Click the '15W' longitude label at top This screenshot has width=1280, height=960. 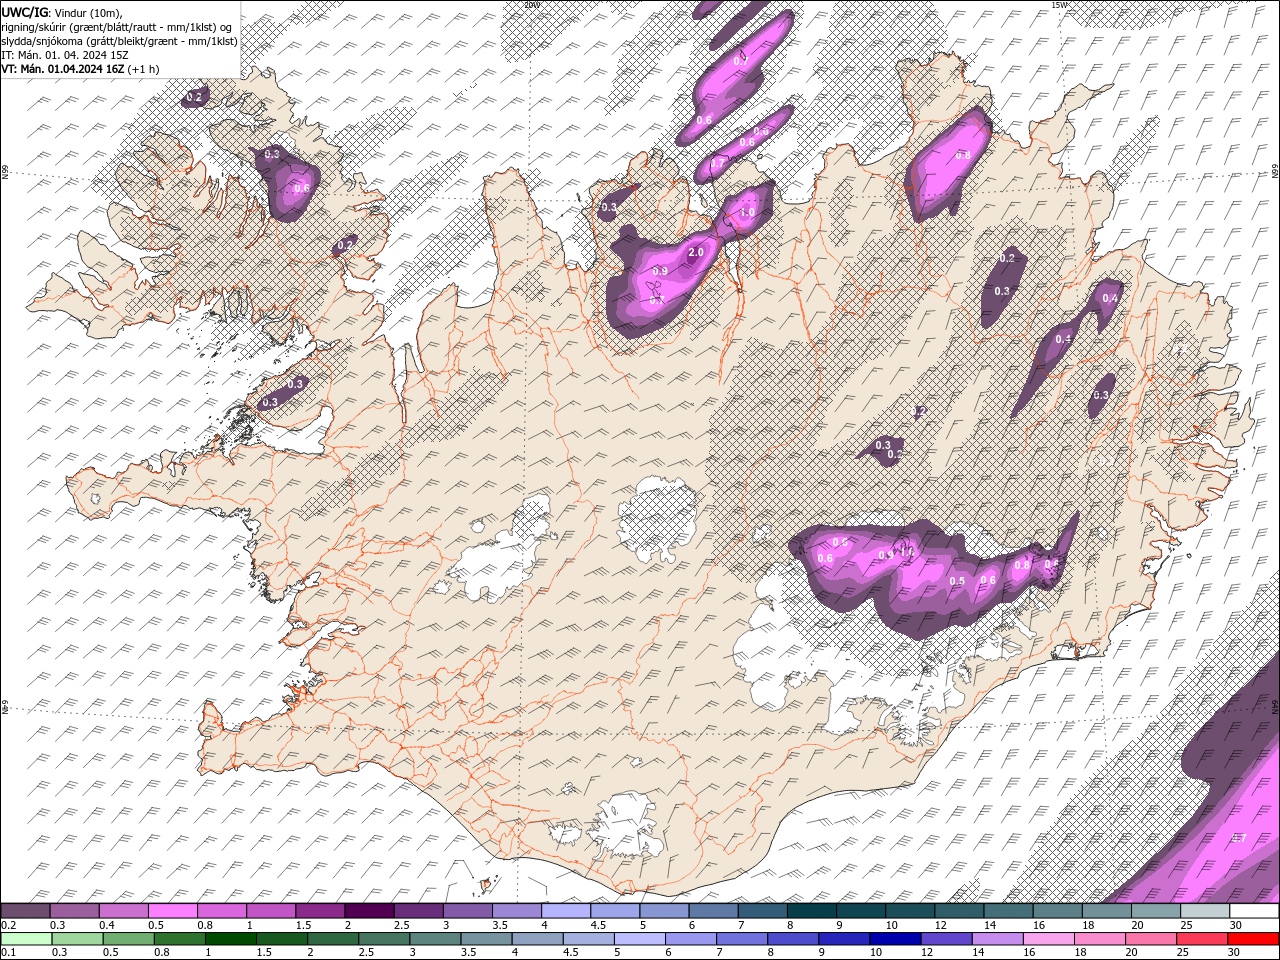(x=1059, y=5)
